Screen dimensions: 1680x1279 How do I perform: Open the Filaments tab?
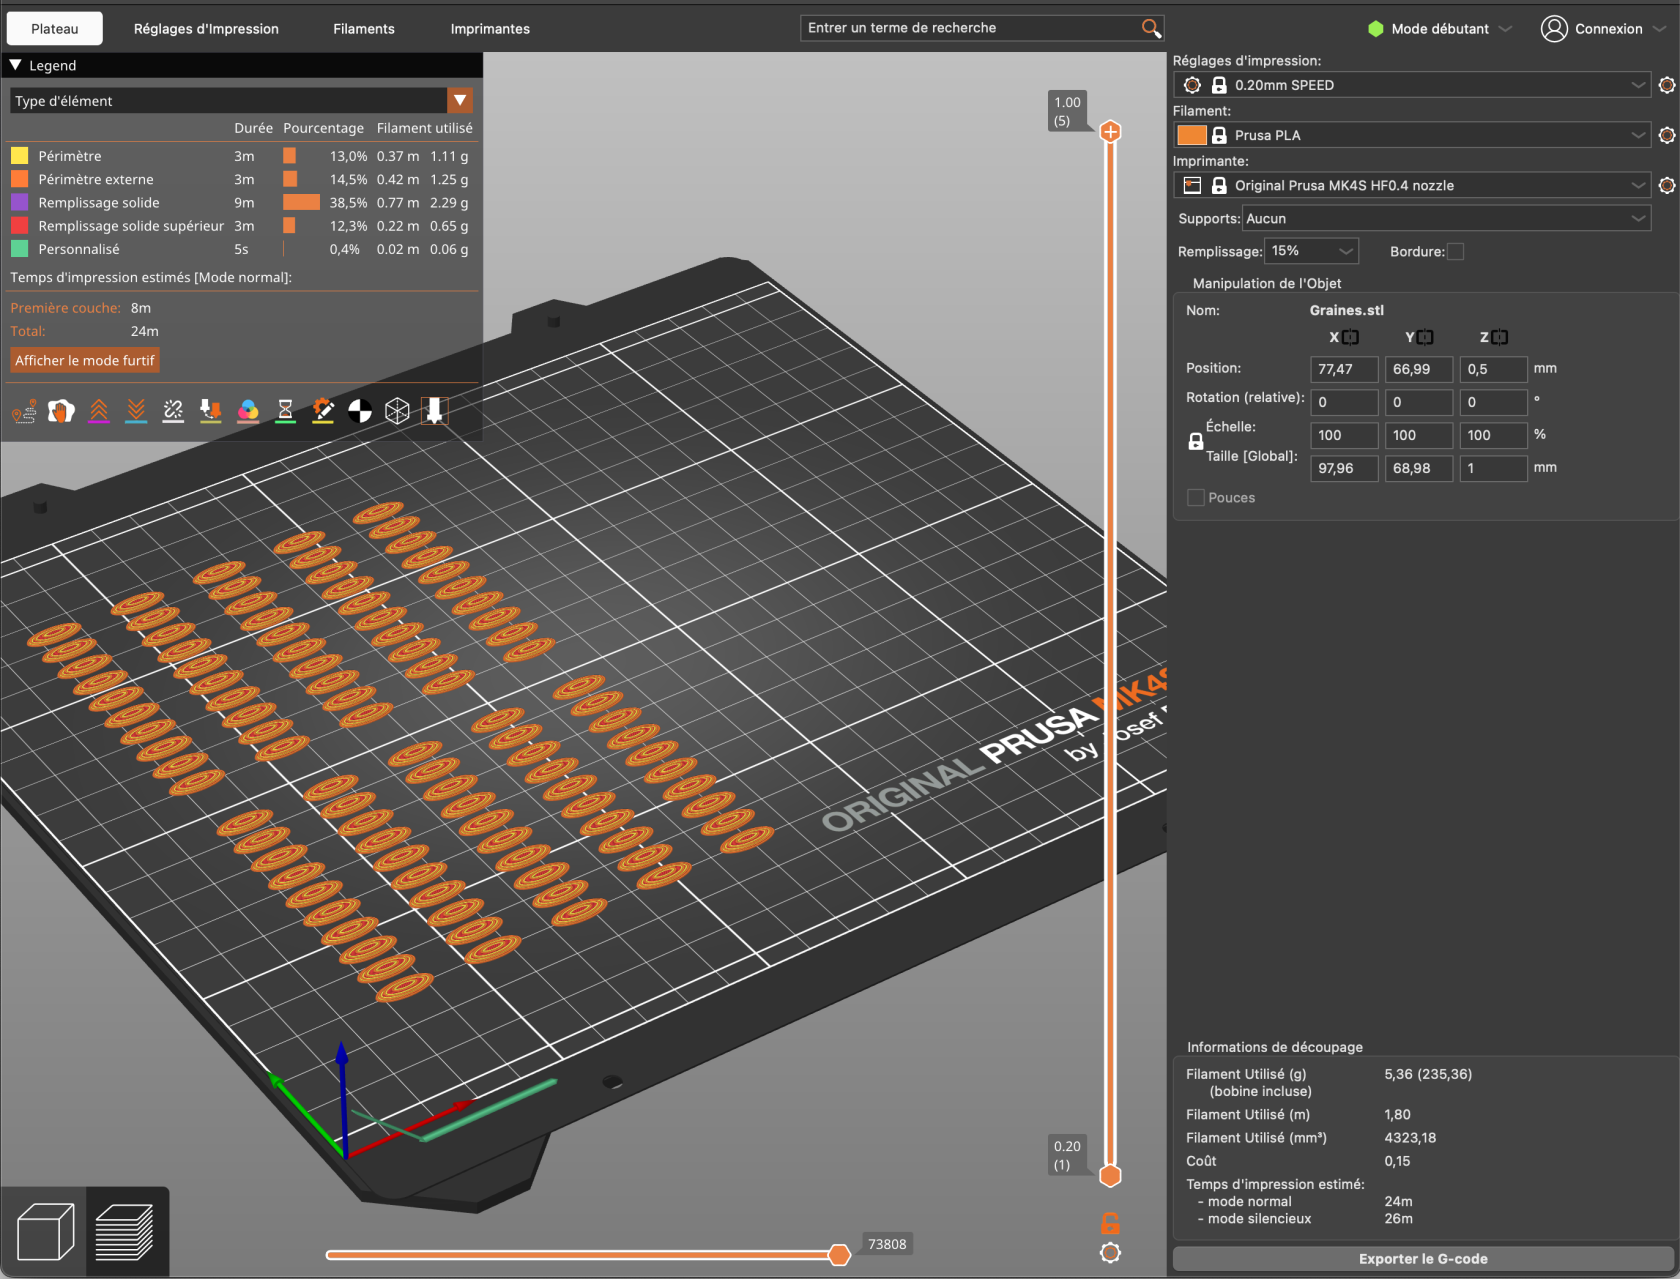(x=364, y=28)
